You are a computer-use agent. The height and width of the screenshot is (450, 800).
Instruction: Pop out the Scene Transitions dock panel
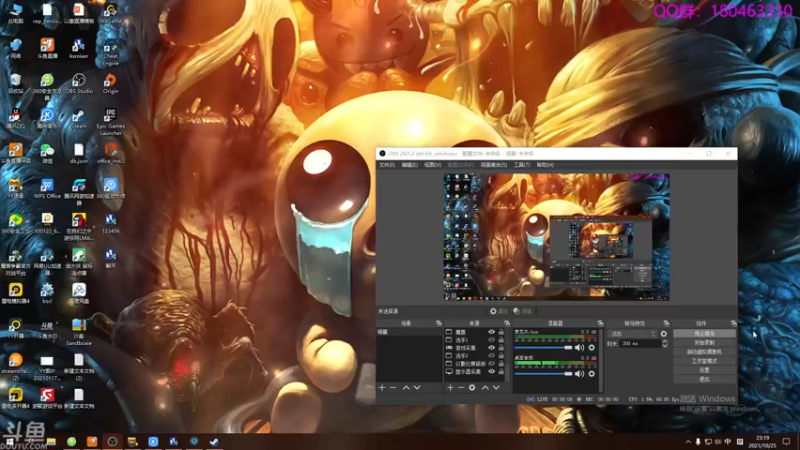tap(666, 323)
